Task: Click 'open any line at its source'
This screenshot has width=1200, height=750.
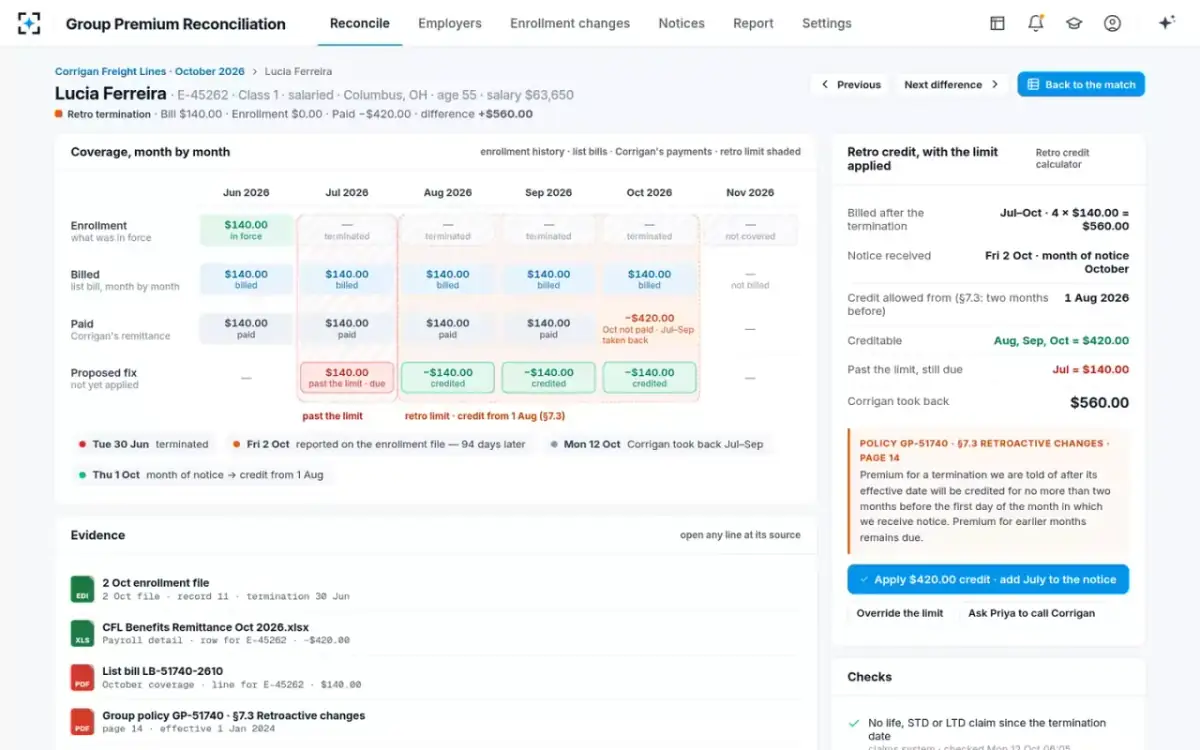Action: (x=740, y=535)
